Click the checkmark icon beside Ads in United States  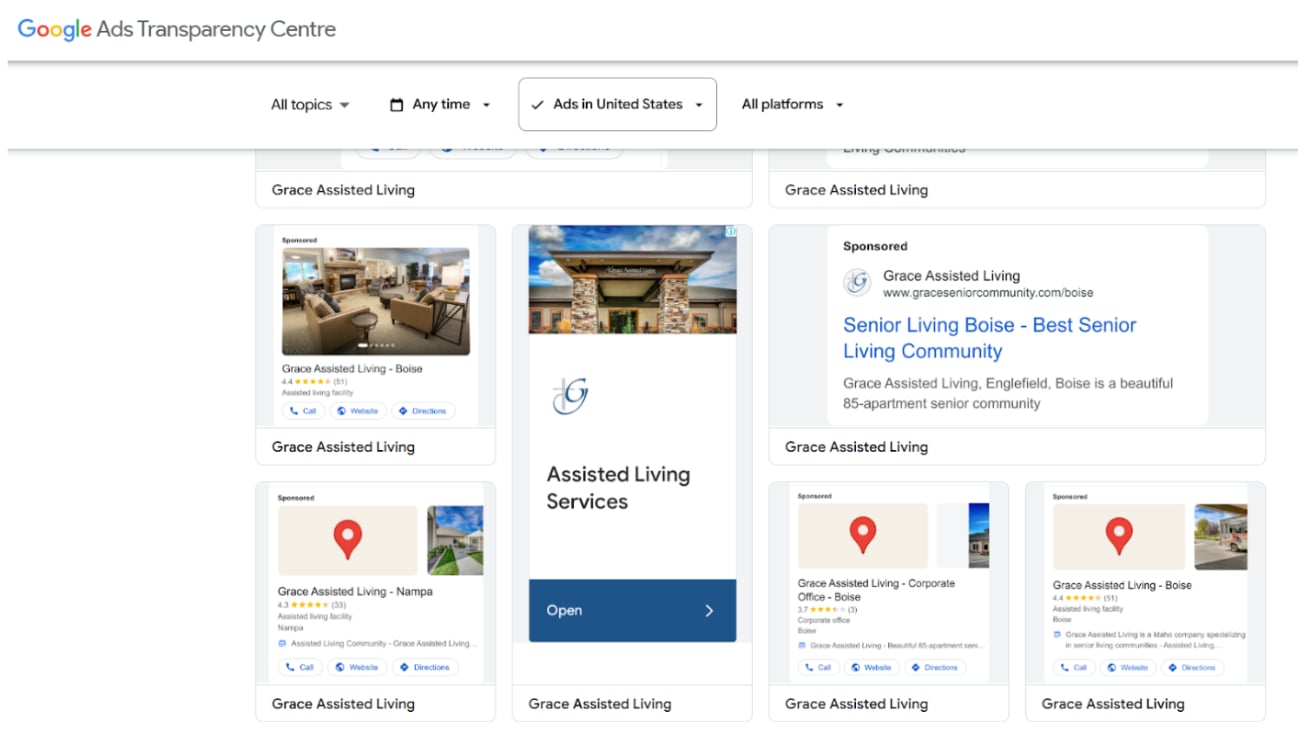pos(537,104)
